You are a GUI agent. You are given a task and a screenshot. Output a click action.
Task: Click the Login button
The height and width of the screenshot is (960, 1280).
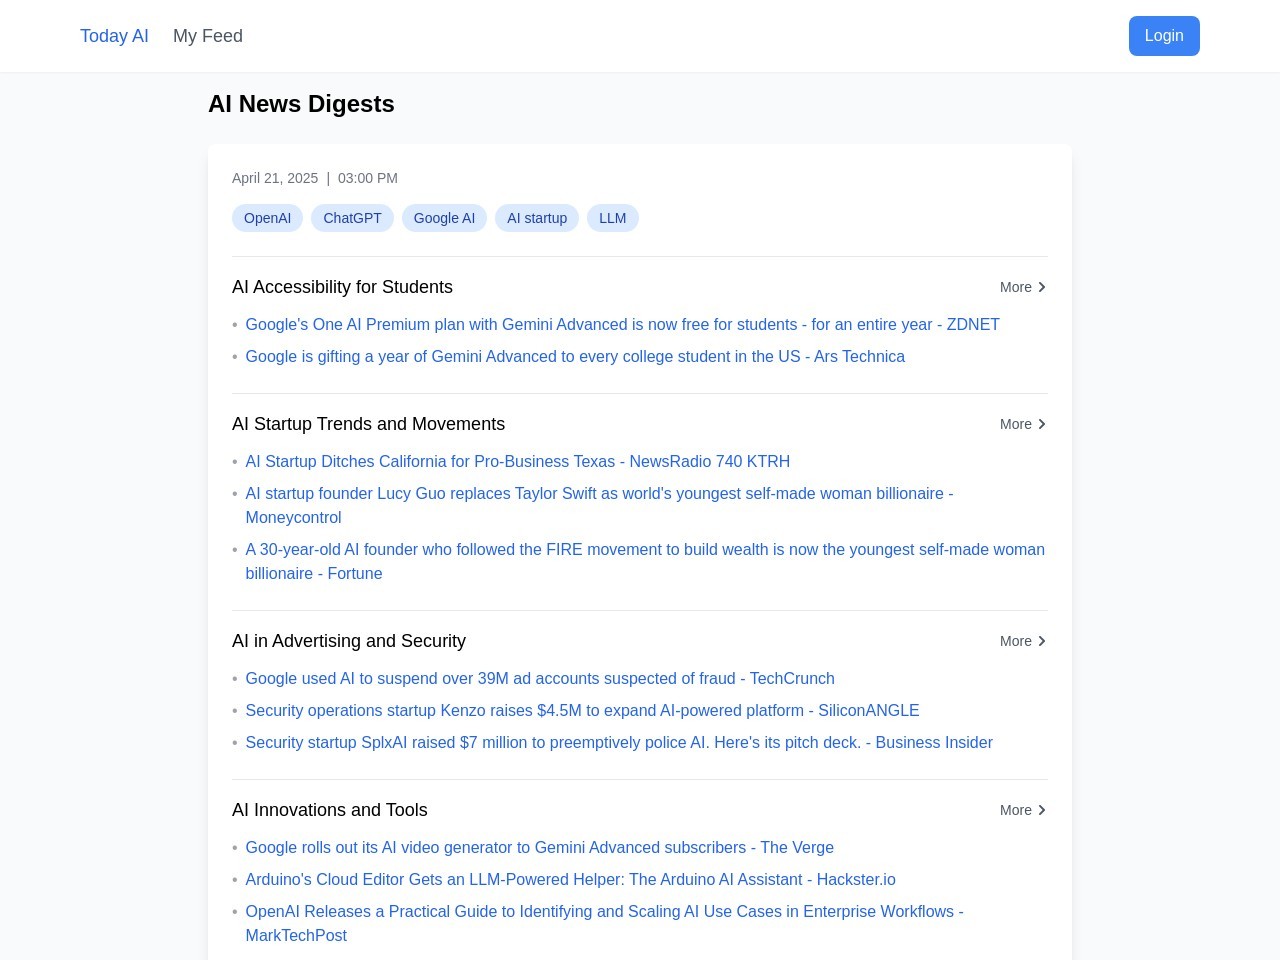click(x=1164, y=36)
